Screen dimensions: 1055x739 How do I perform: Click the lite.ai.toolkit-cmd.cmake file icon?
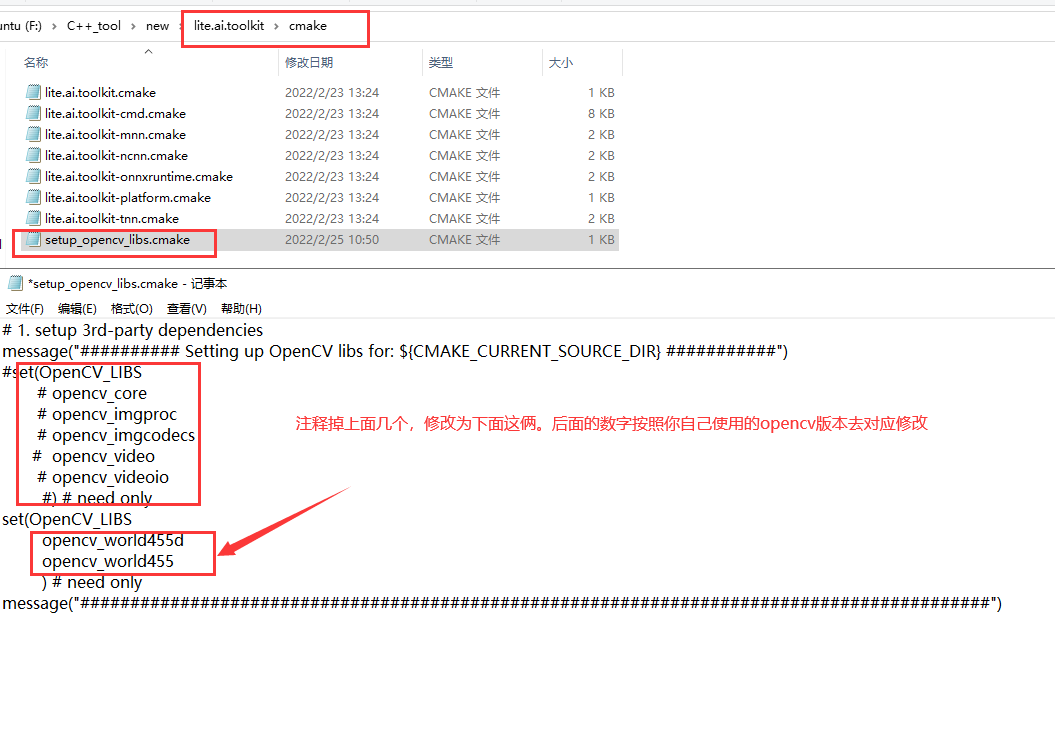coord(33,113)
